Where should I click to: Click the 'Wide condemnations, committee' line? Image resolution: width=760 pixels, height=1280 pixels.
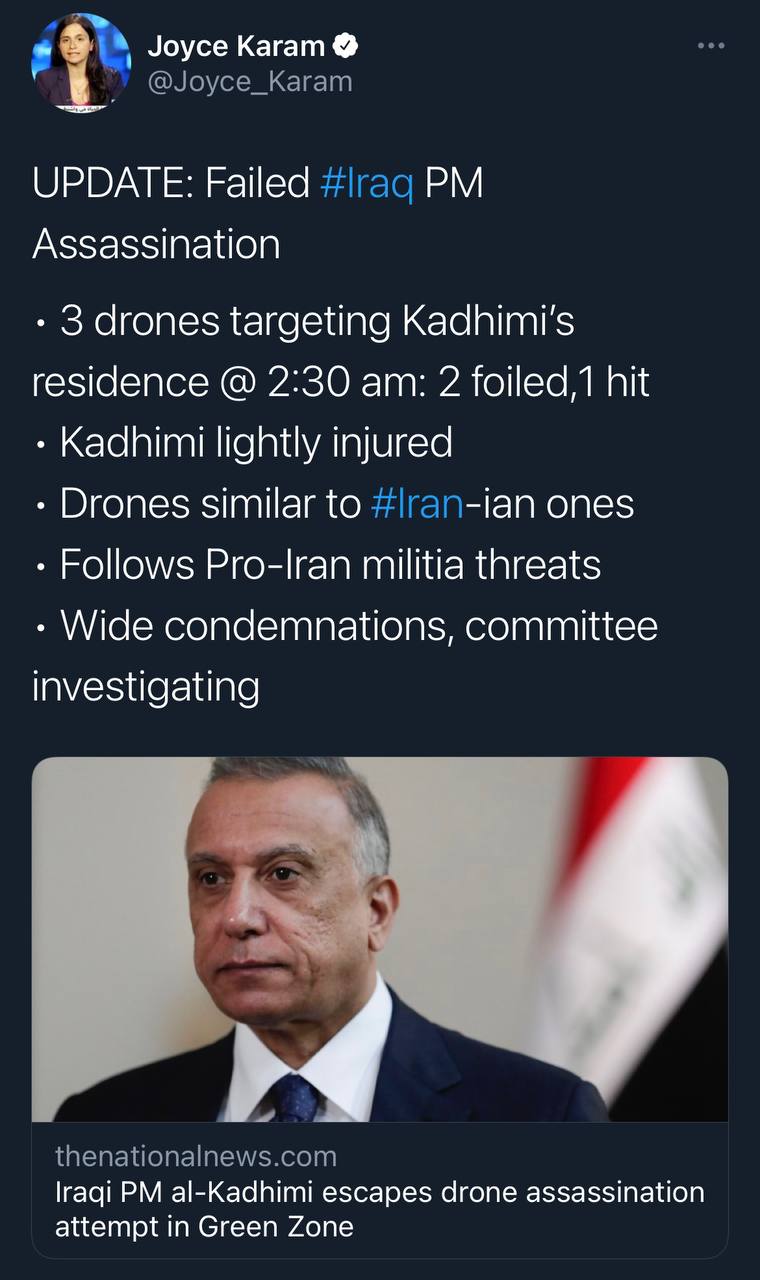click(x=358, y=626)
